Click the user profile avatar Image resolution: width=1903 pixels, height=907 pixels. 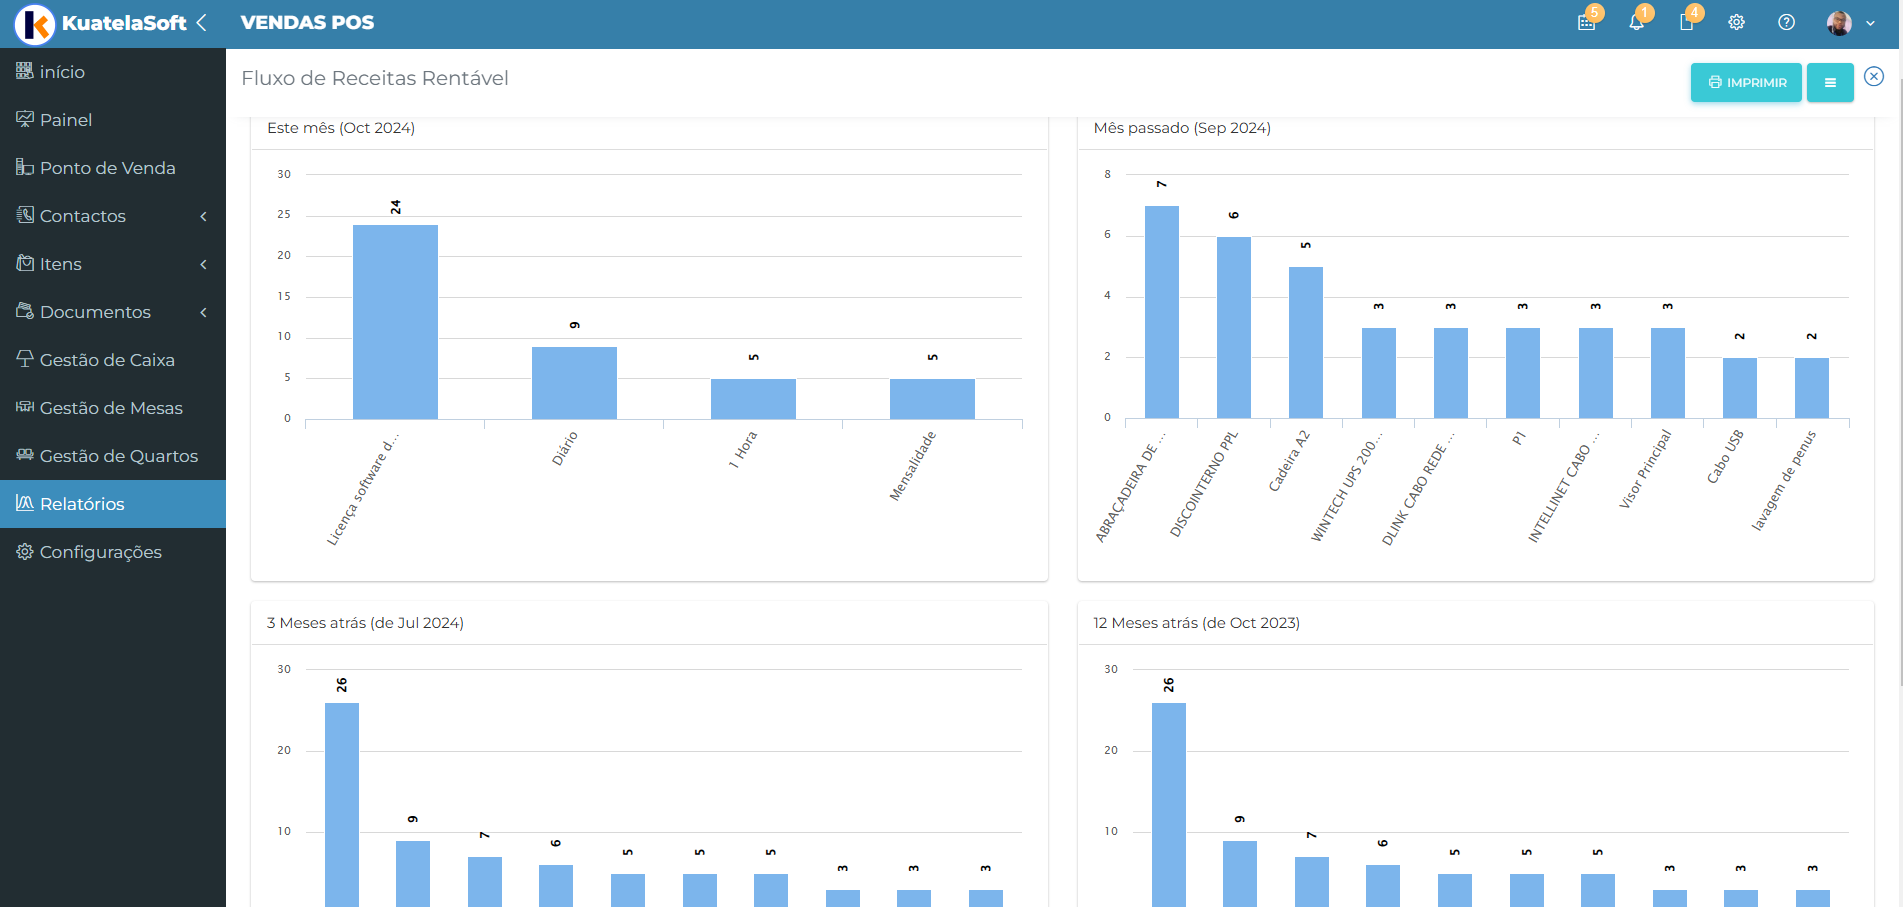coord(1839,23)
